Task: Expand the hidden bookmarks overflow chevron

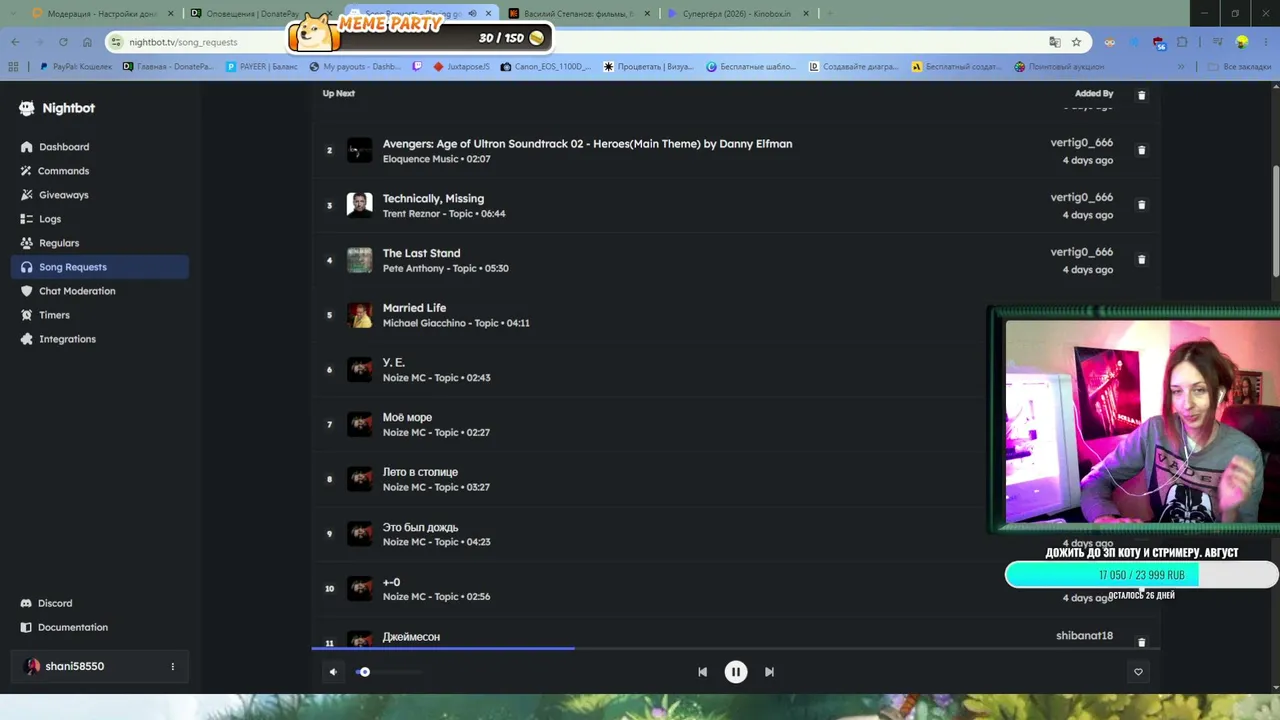Action: (x=1181, y=67)
